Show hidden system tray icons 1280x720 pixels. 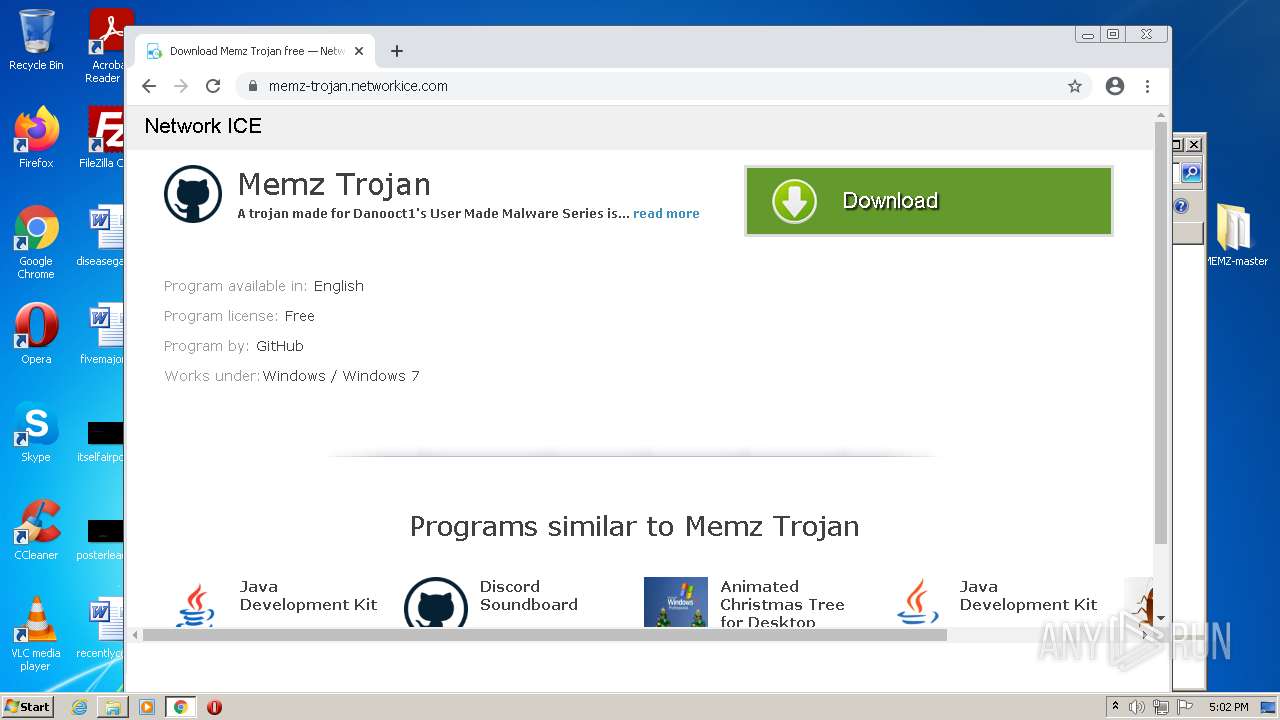pos(1115,706)
